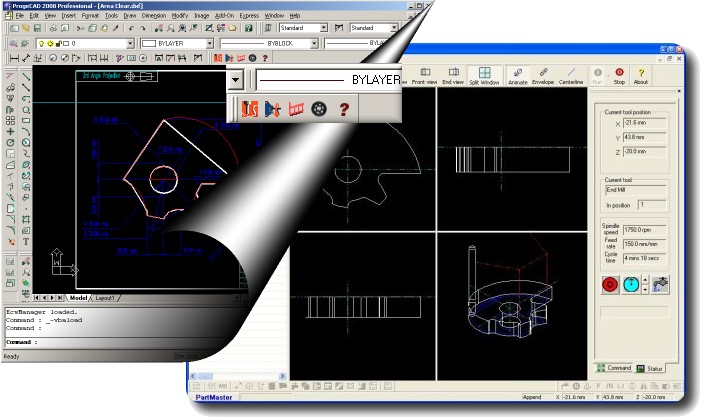Click the Spindle speed field 1750.0 rpm
Image resolution: width=702 pixels, height=417 pixels.
coord(644,230)
